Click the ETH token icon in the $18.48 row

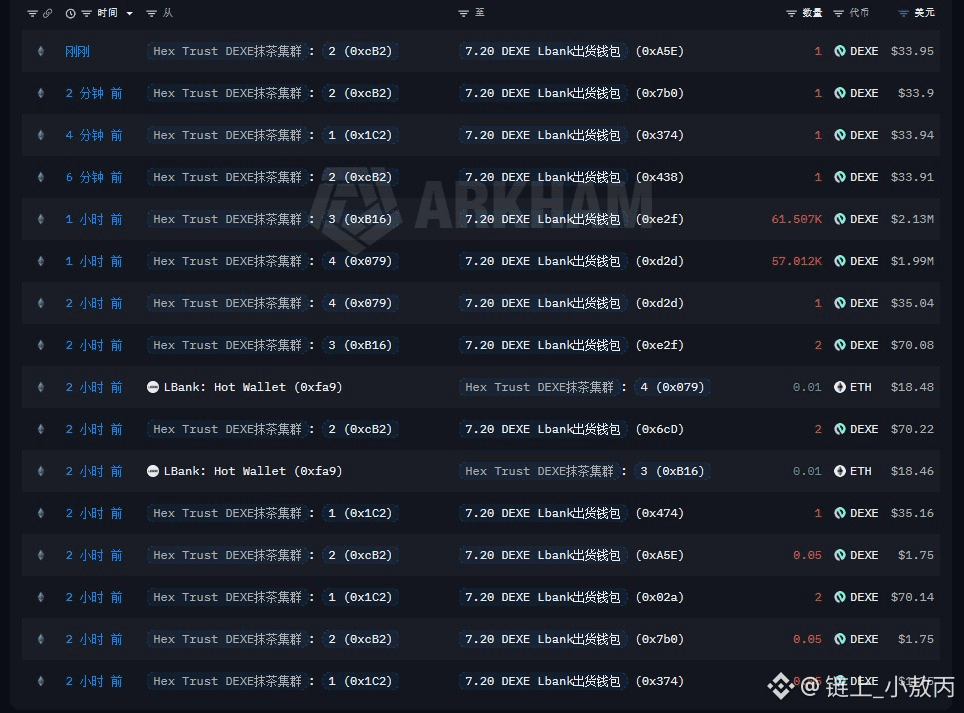coord(840,387)
